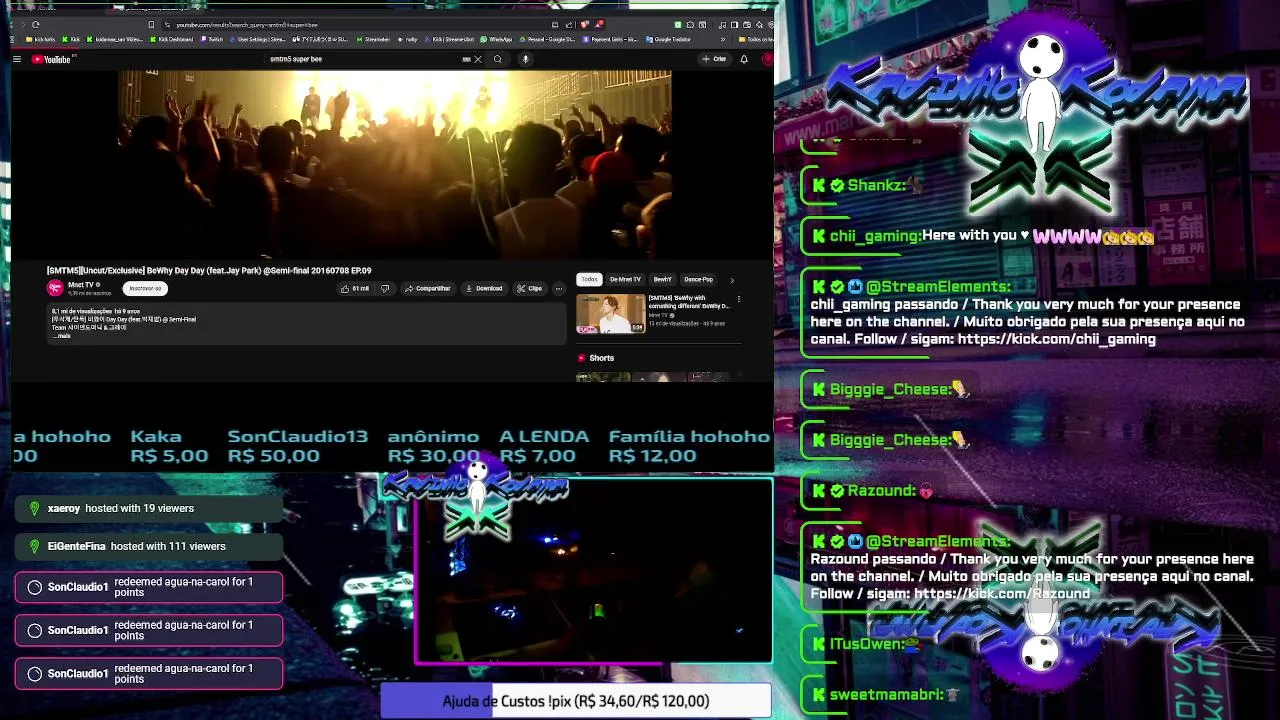Screen dimensions: 1280x720
Task: Expand the description with ...mais
Action: point(62,336)
